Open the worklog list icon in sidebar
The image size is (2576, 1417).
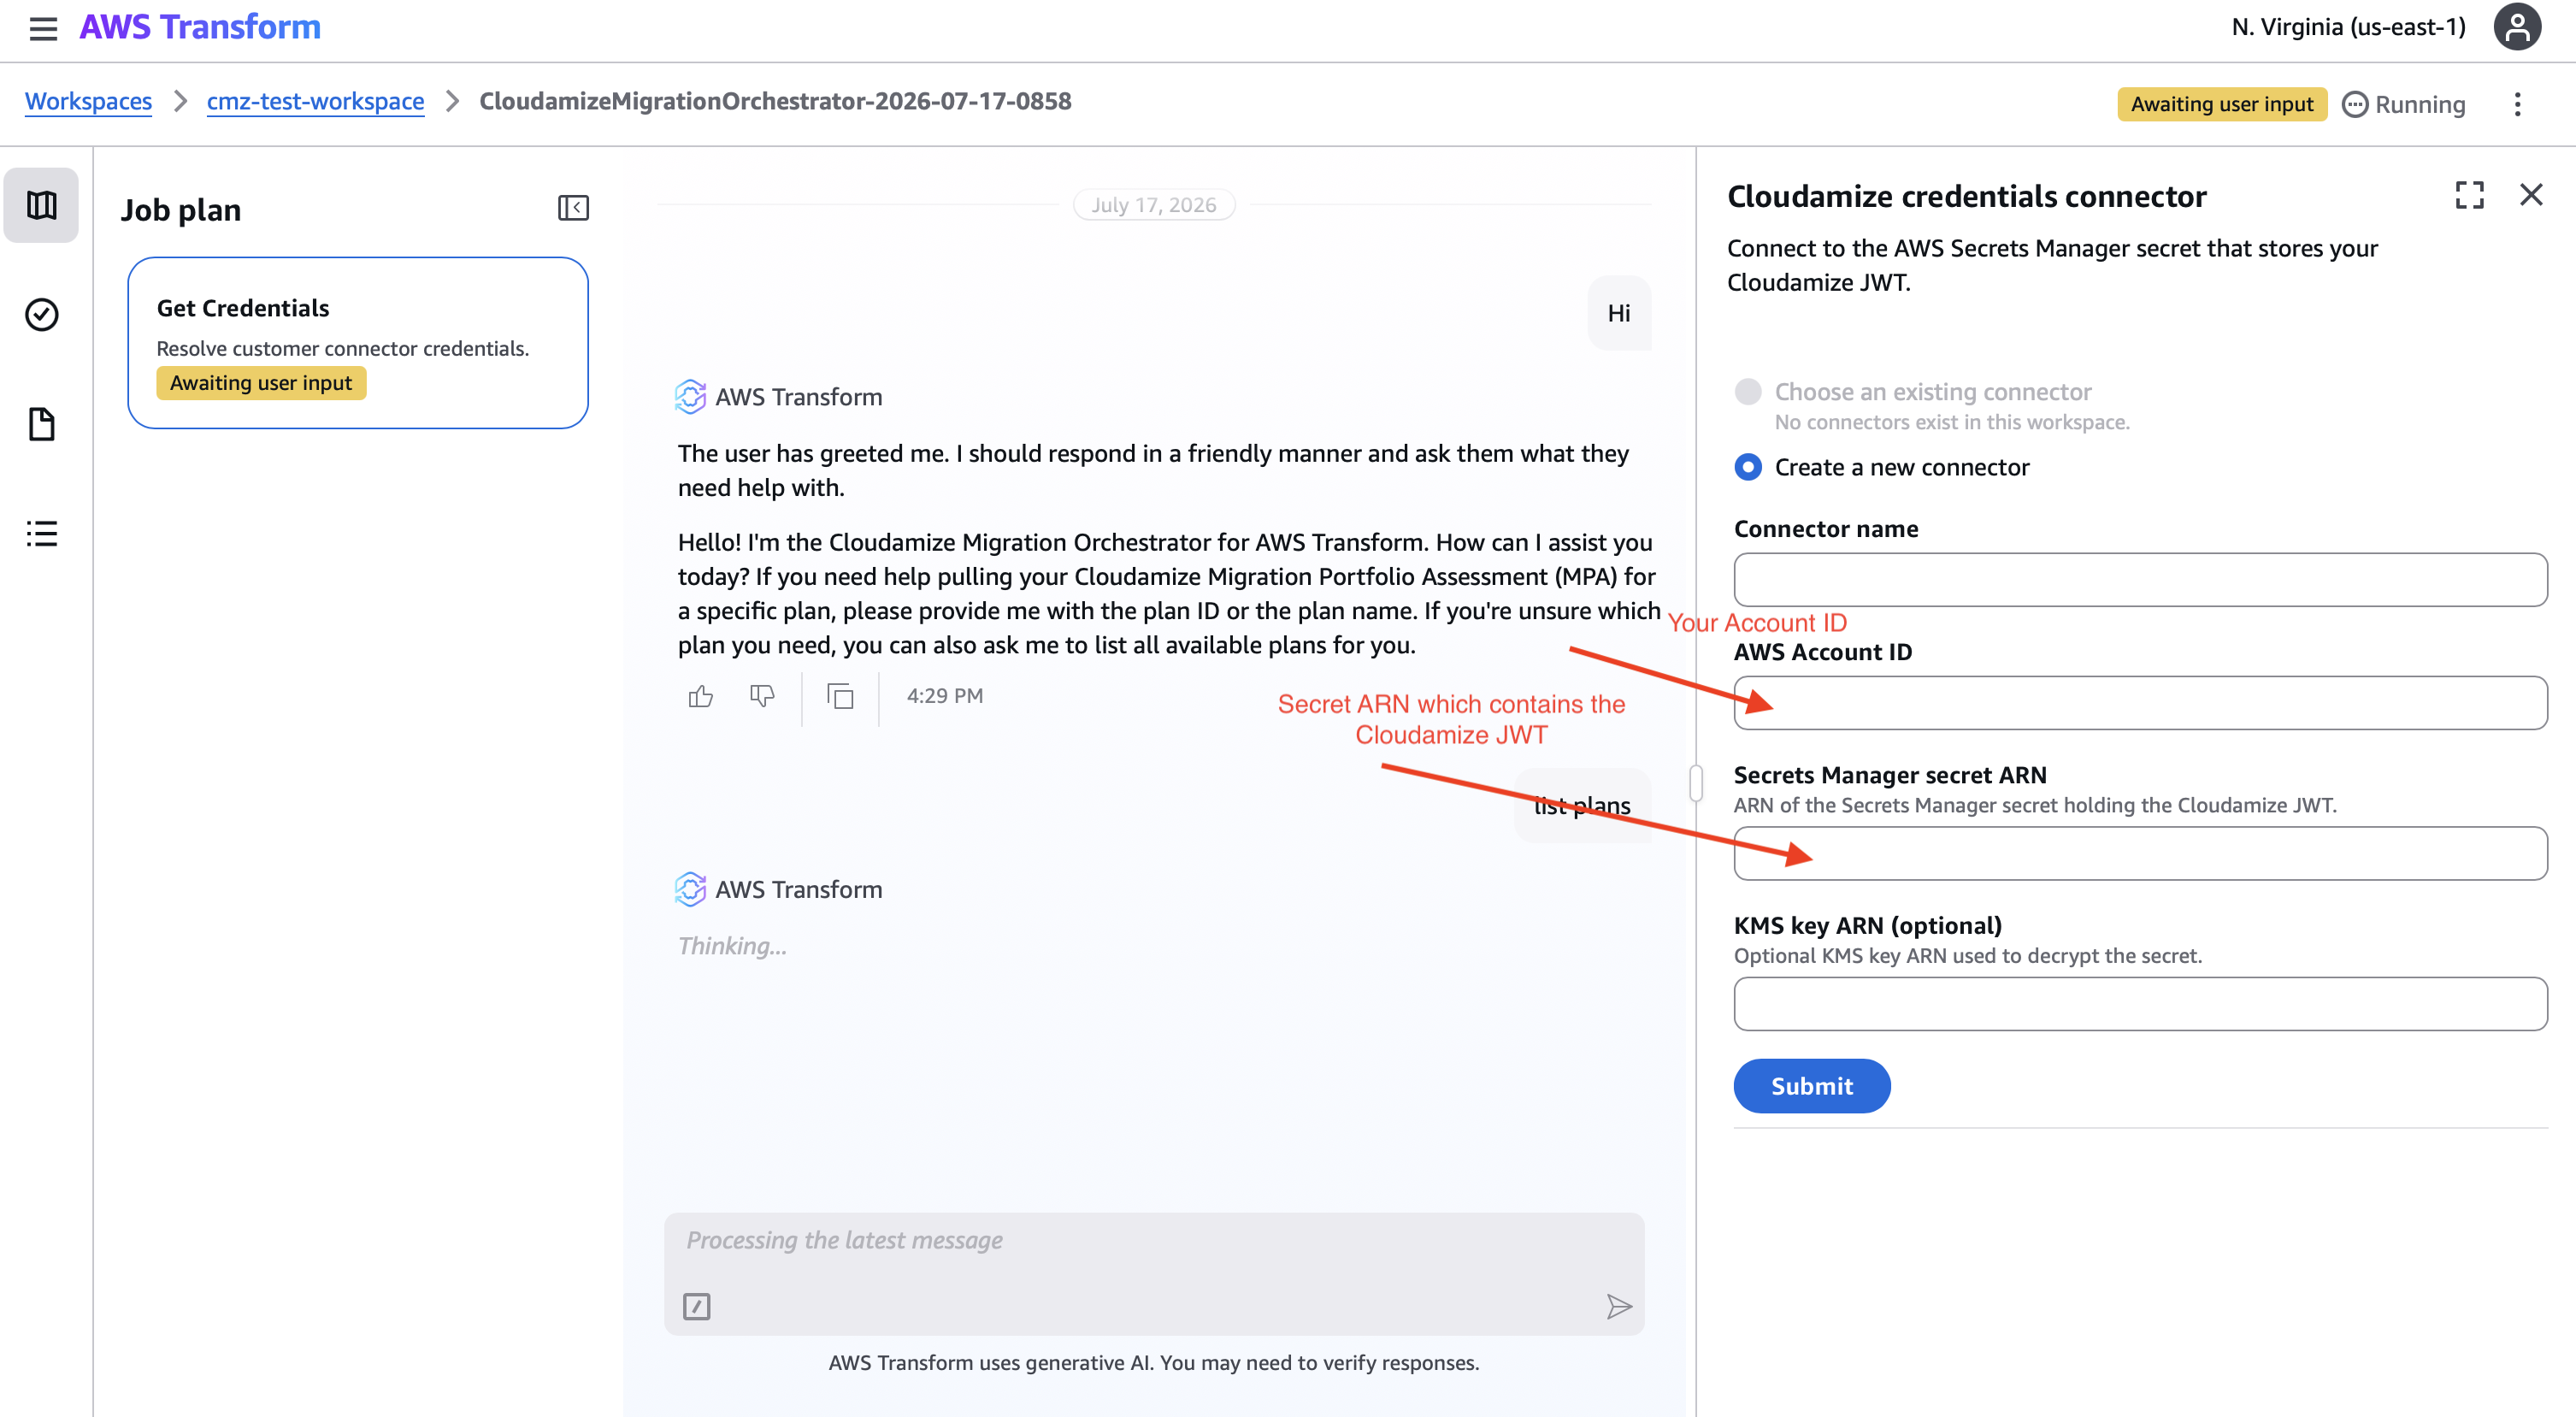[41, 533]
